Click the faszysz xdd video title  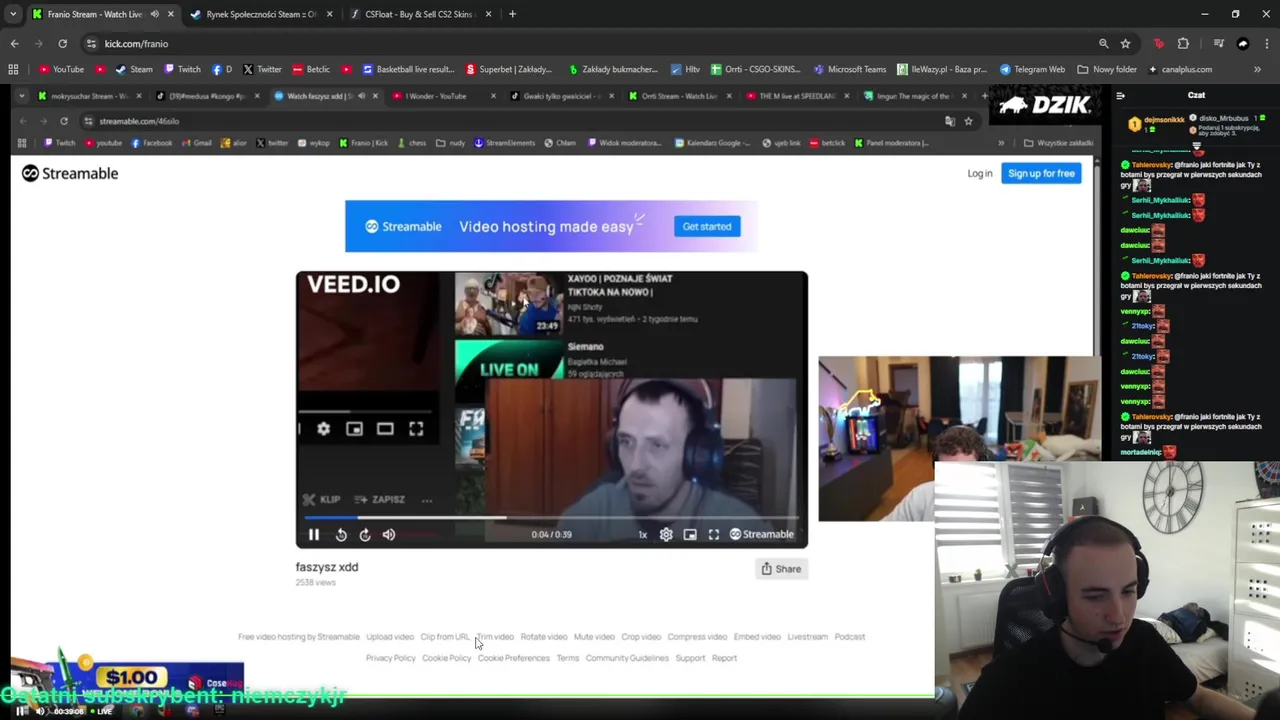(x=327, y=567)
